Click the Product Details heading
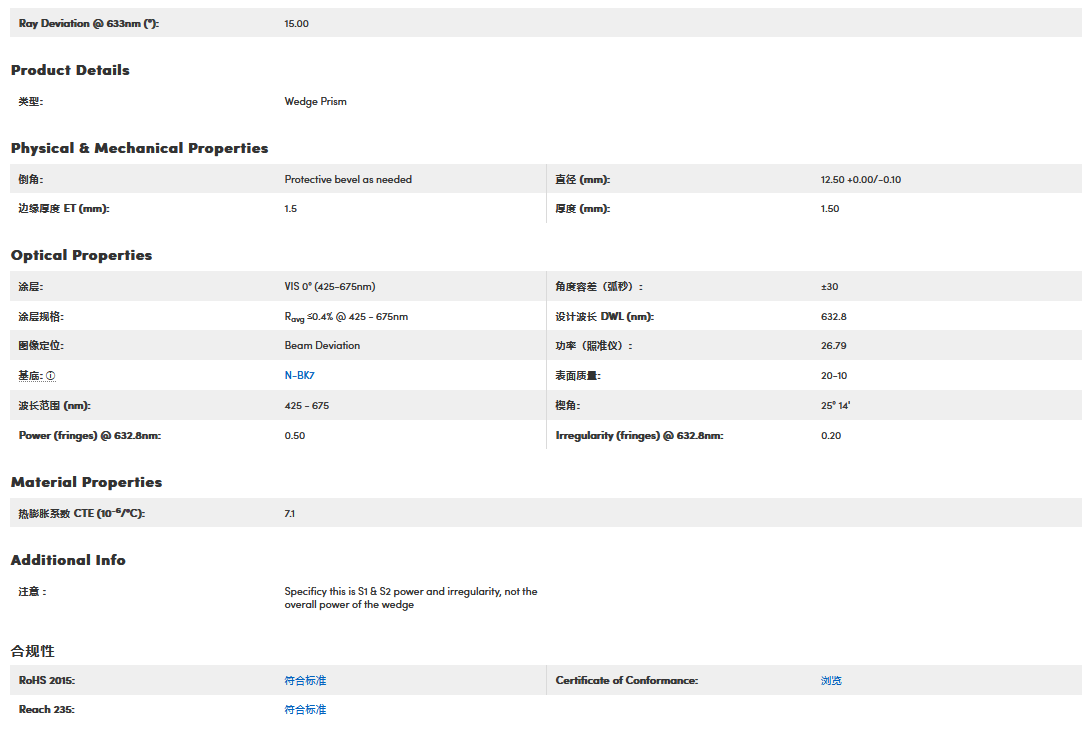 pyautogui.click(x=70, y=70)
